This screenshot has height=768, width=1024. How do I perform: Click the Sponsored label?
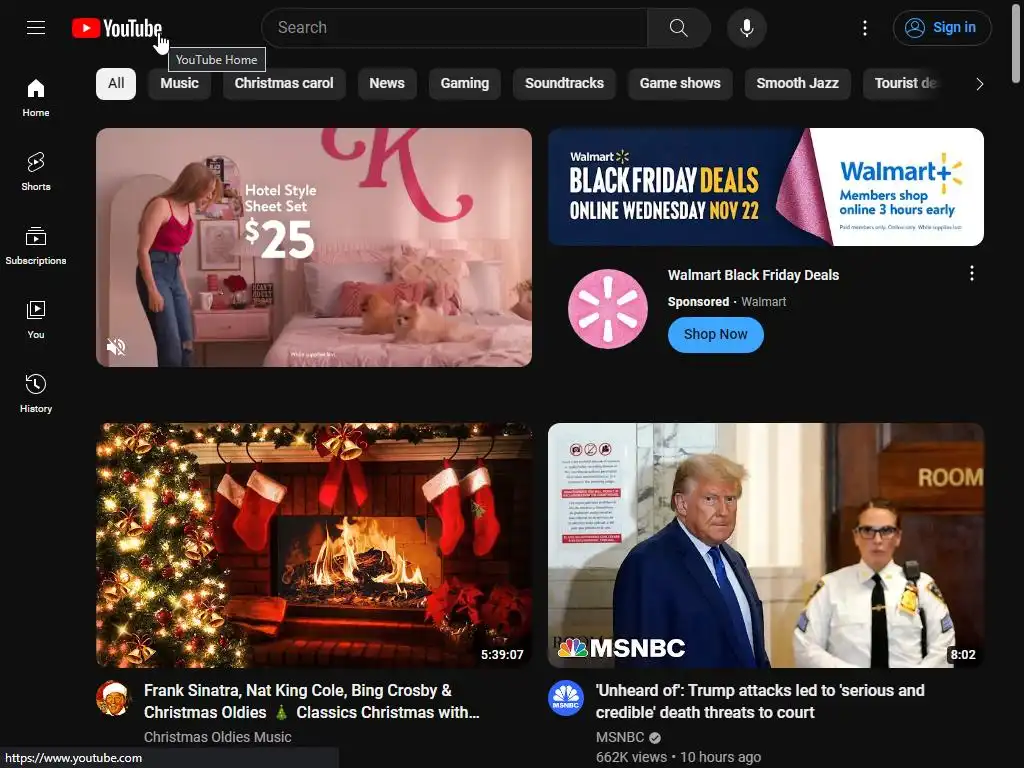698,302
